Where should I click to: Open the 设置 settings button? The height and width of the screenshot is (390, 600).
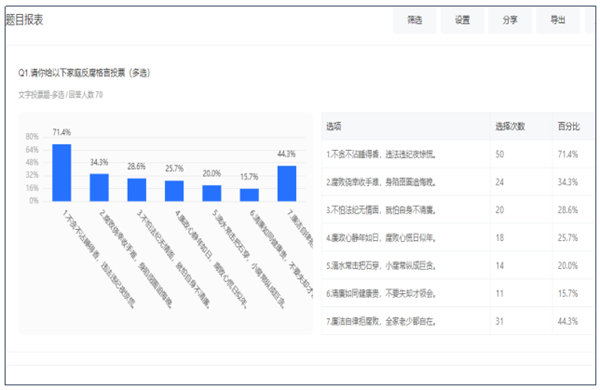462,20
